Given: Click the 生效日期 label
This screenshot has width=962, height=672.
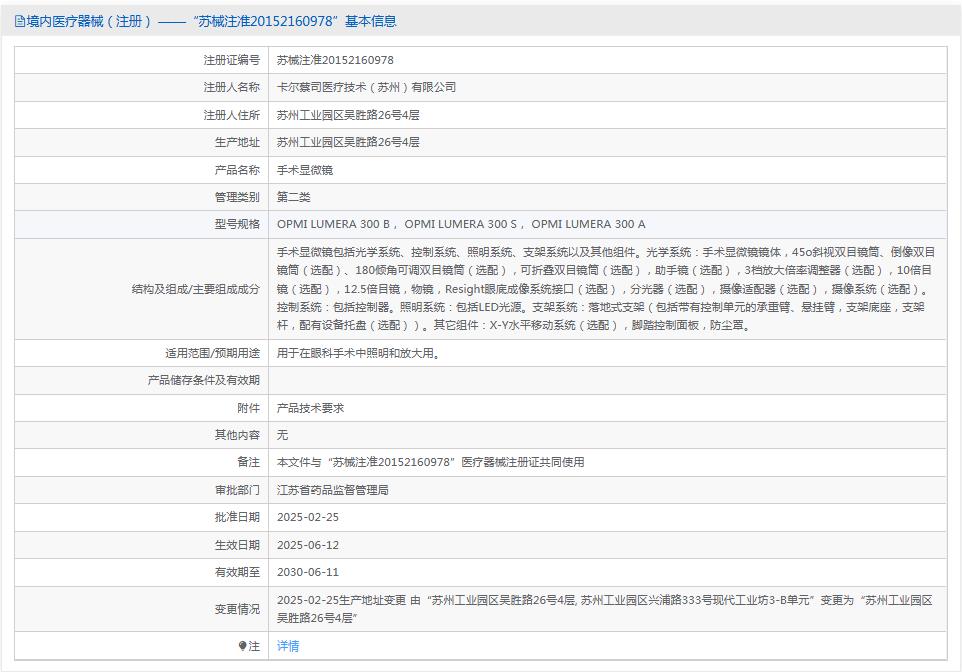Looking at the screenshot, I should (x=237, y=545).
